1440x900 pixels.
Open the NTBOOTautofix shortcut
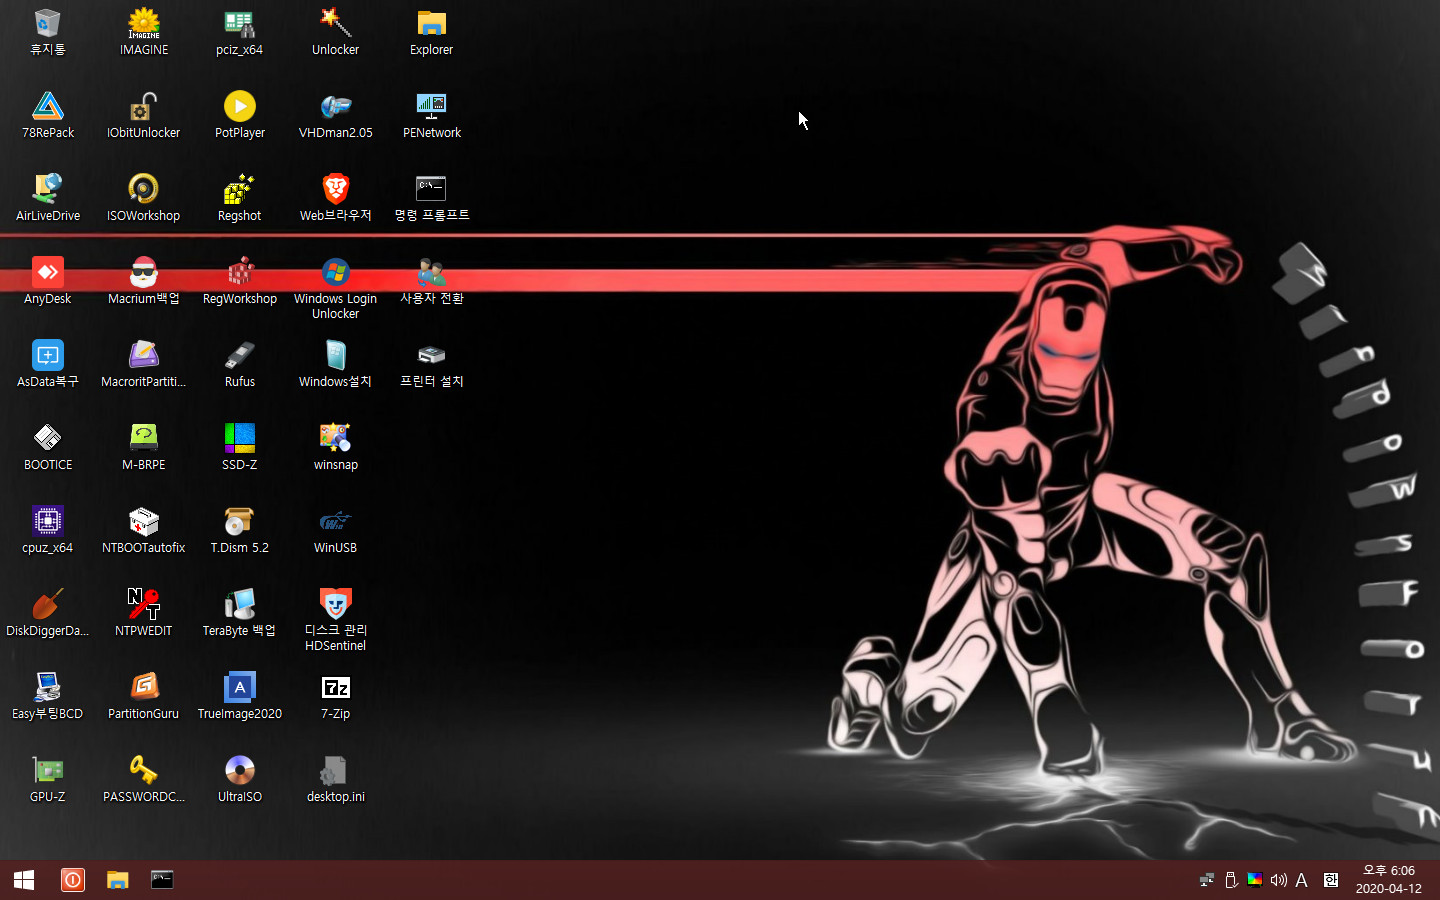click(144, 530)
